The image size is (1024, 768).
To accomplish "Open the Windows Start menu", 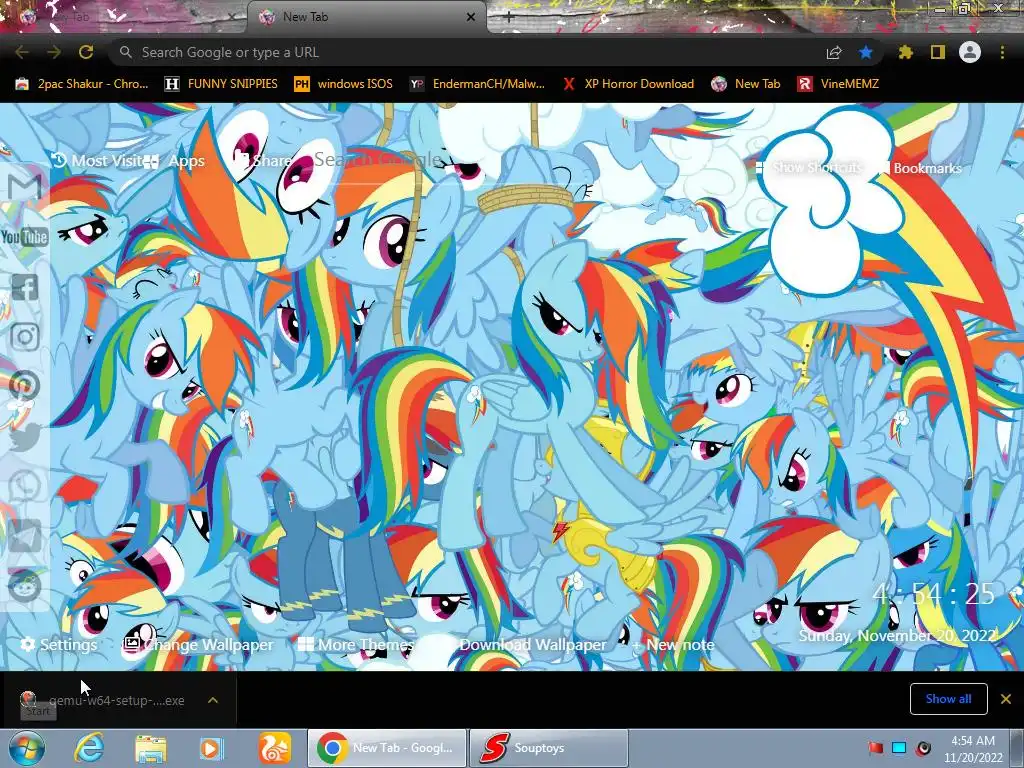I will pos(27,748).
